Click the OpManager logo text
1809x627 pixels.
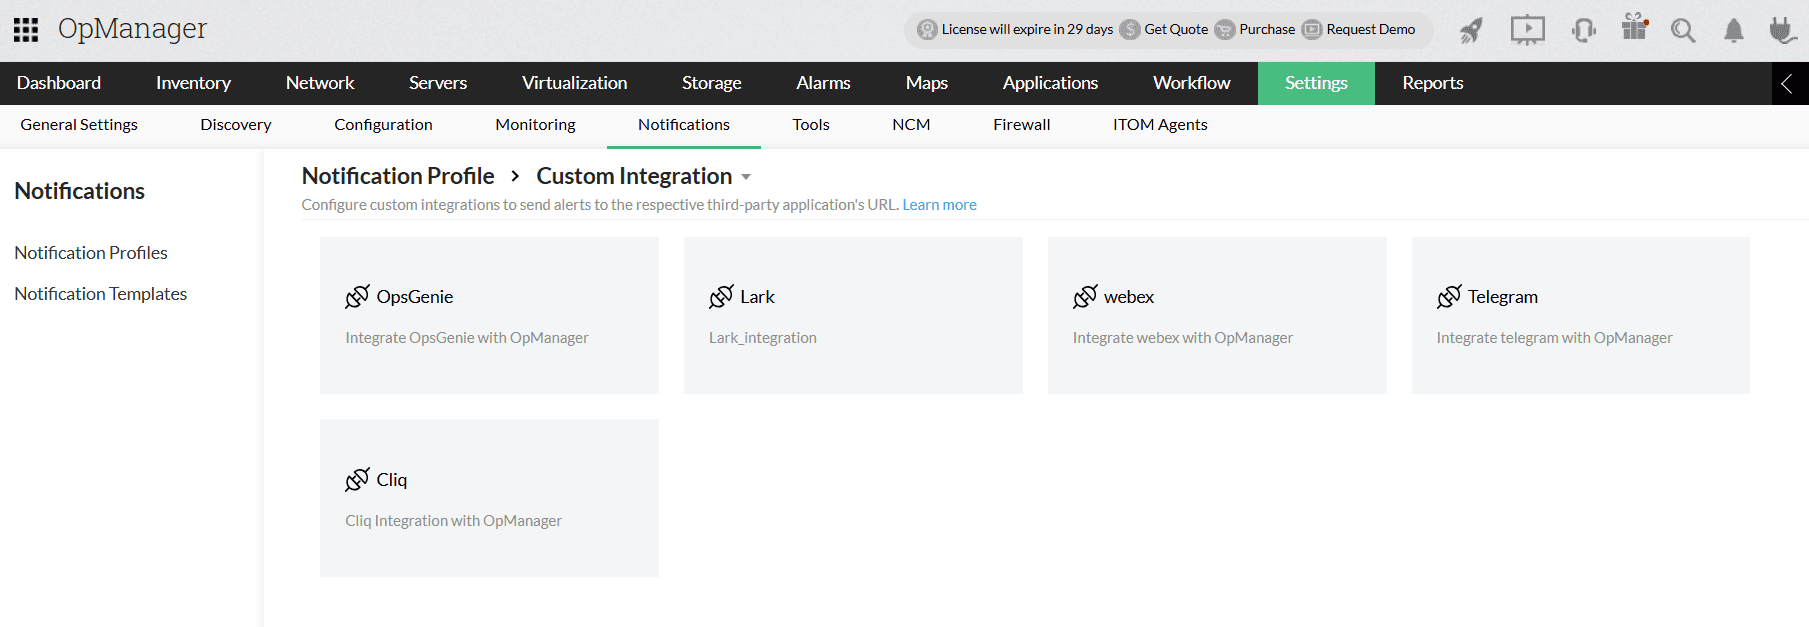click(x=132, y=30)
